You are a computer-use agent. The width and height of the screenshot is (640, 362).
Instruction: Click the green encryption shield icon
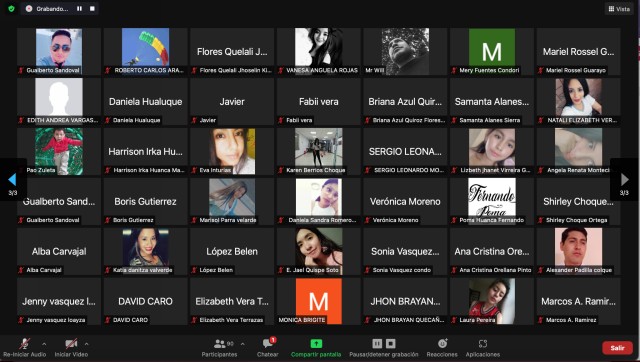coord(11,9)
